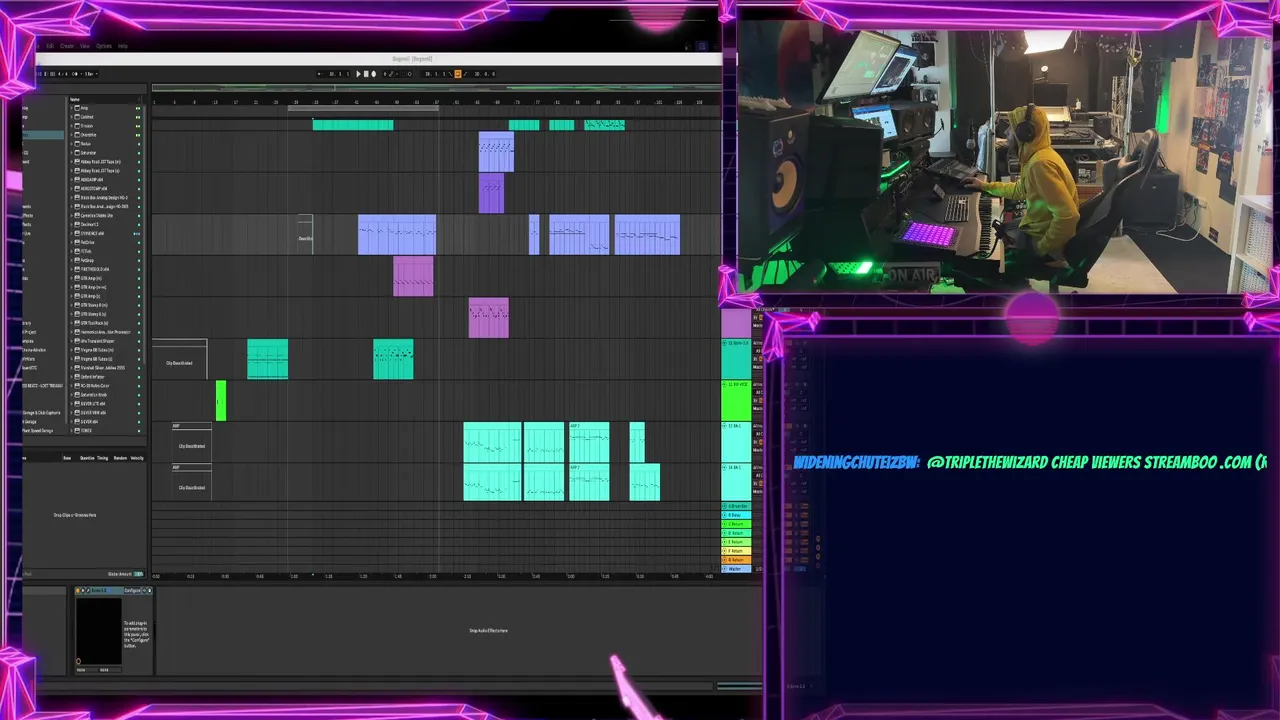The height and width of the screenshot is (720, 1280).
Task: Expand the Saturator device in browser
Action: coord(72,153)
